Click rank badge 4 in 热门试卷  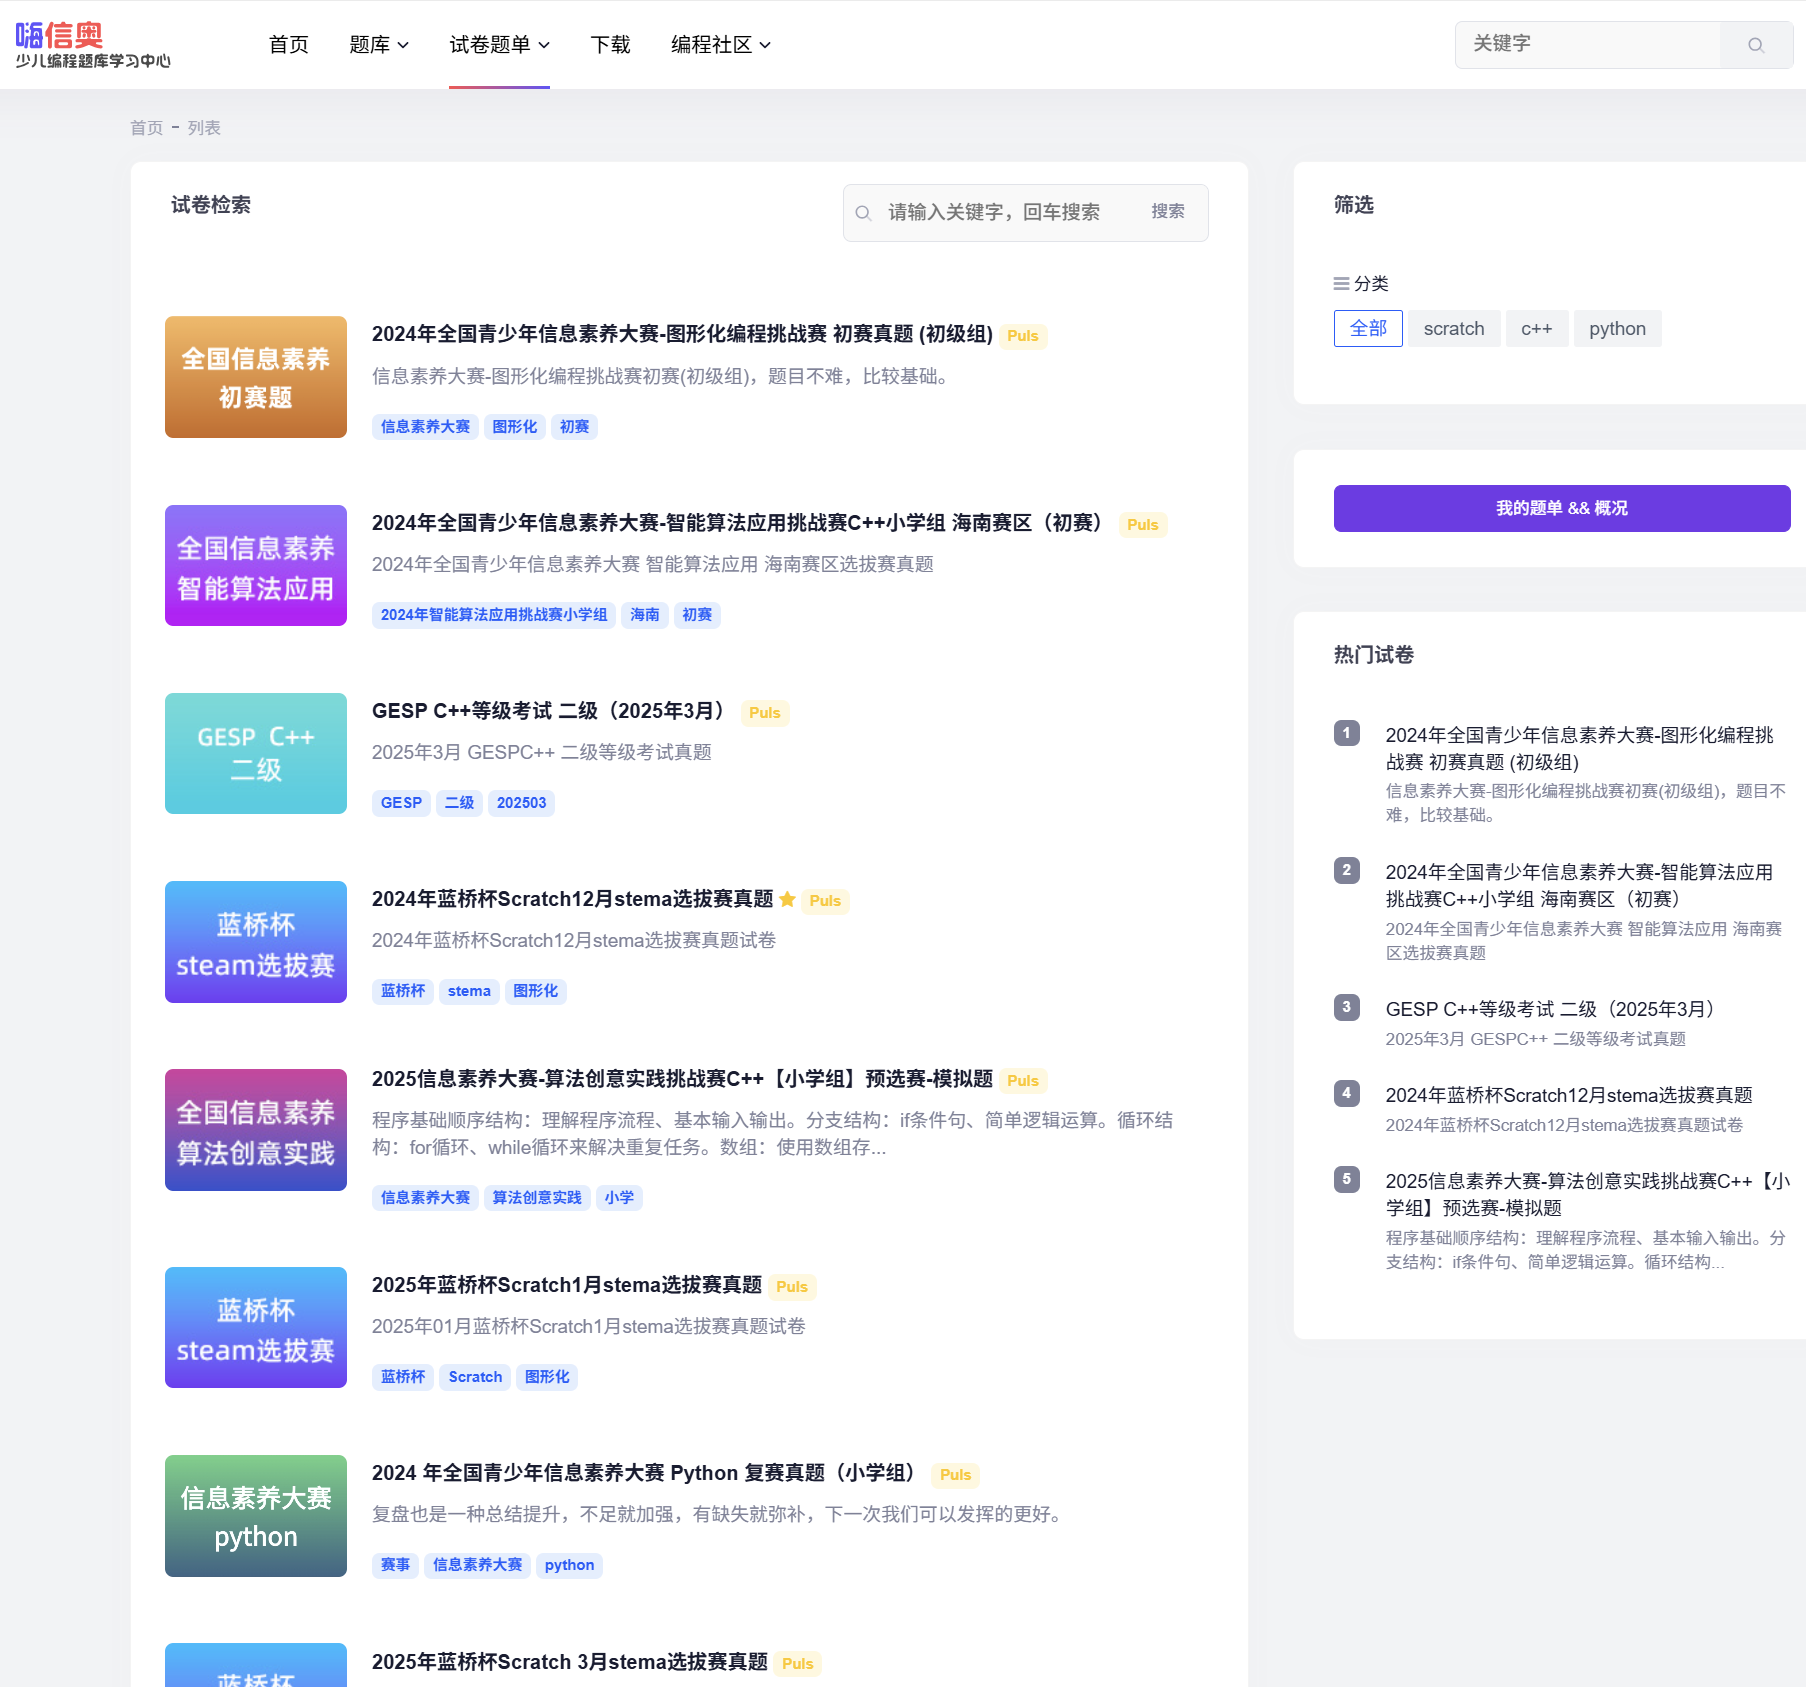(1346, 1093)
